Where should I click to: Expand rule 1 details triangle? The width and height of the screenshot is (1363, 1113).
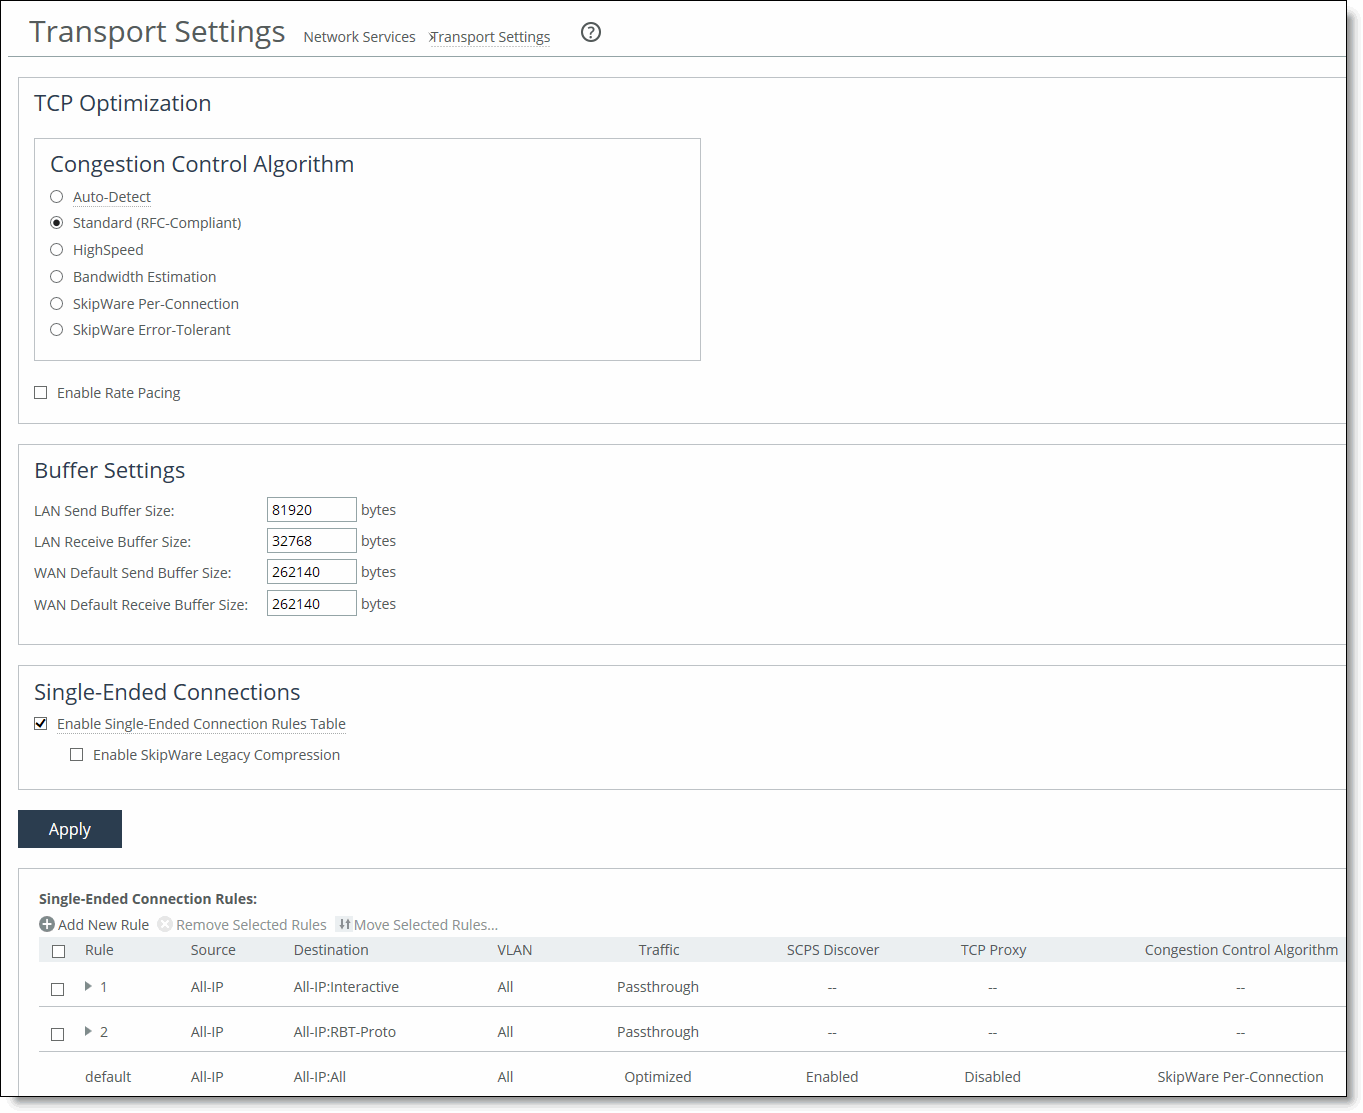88,986
